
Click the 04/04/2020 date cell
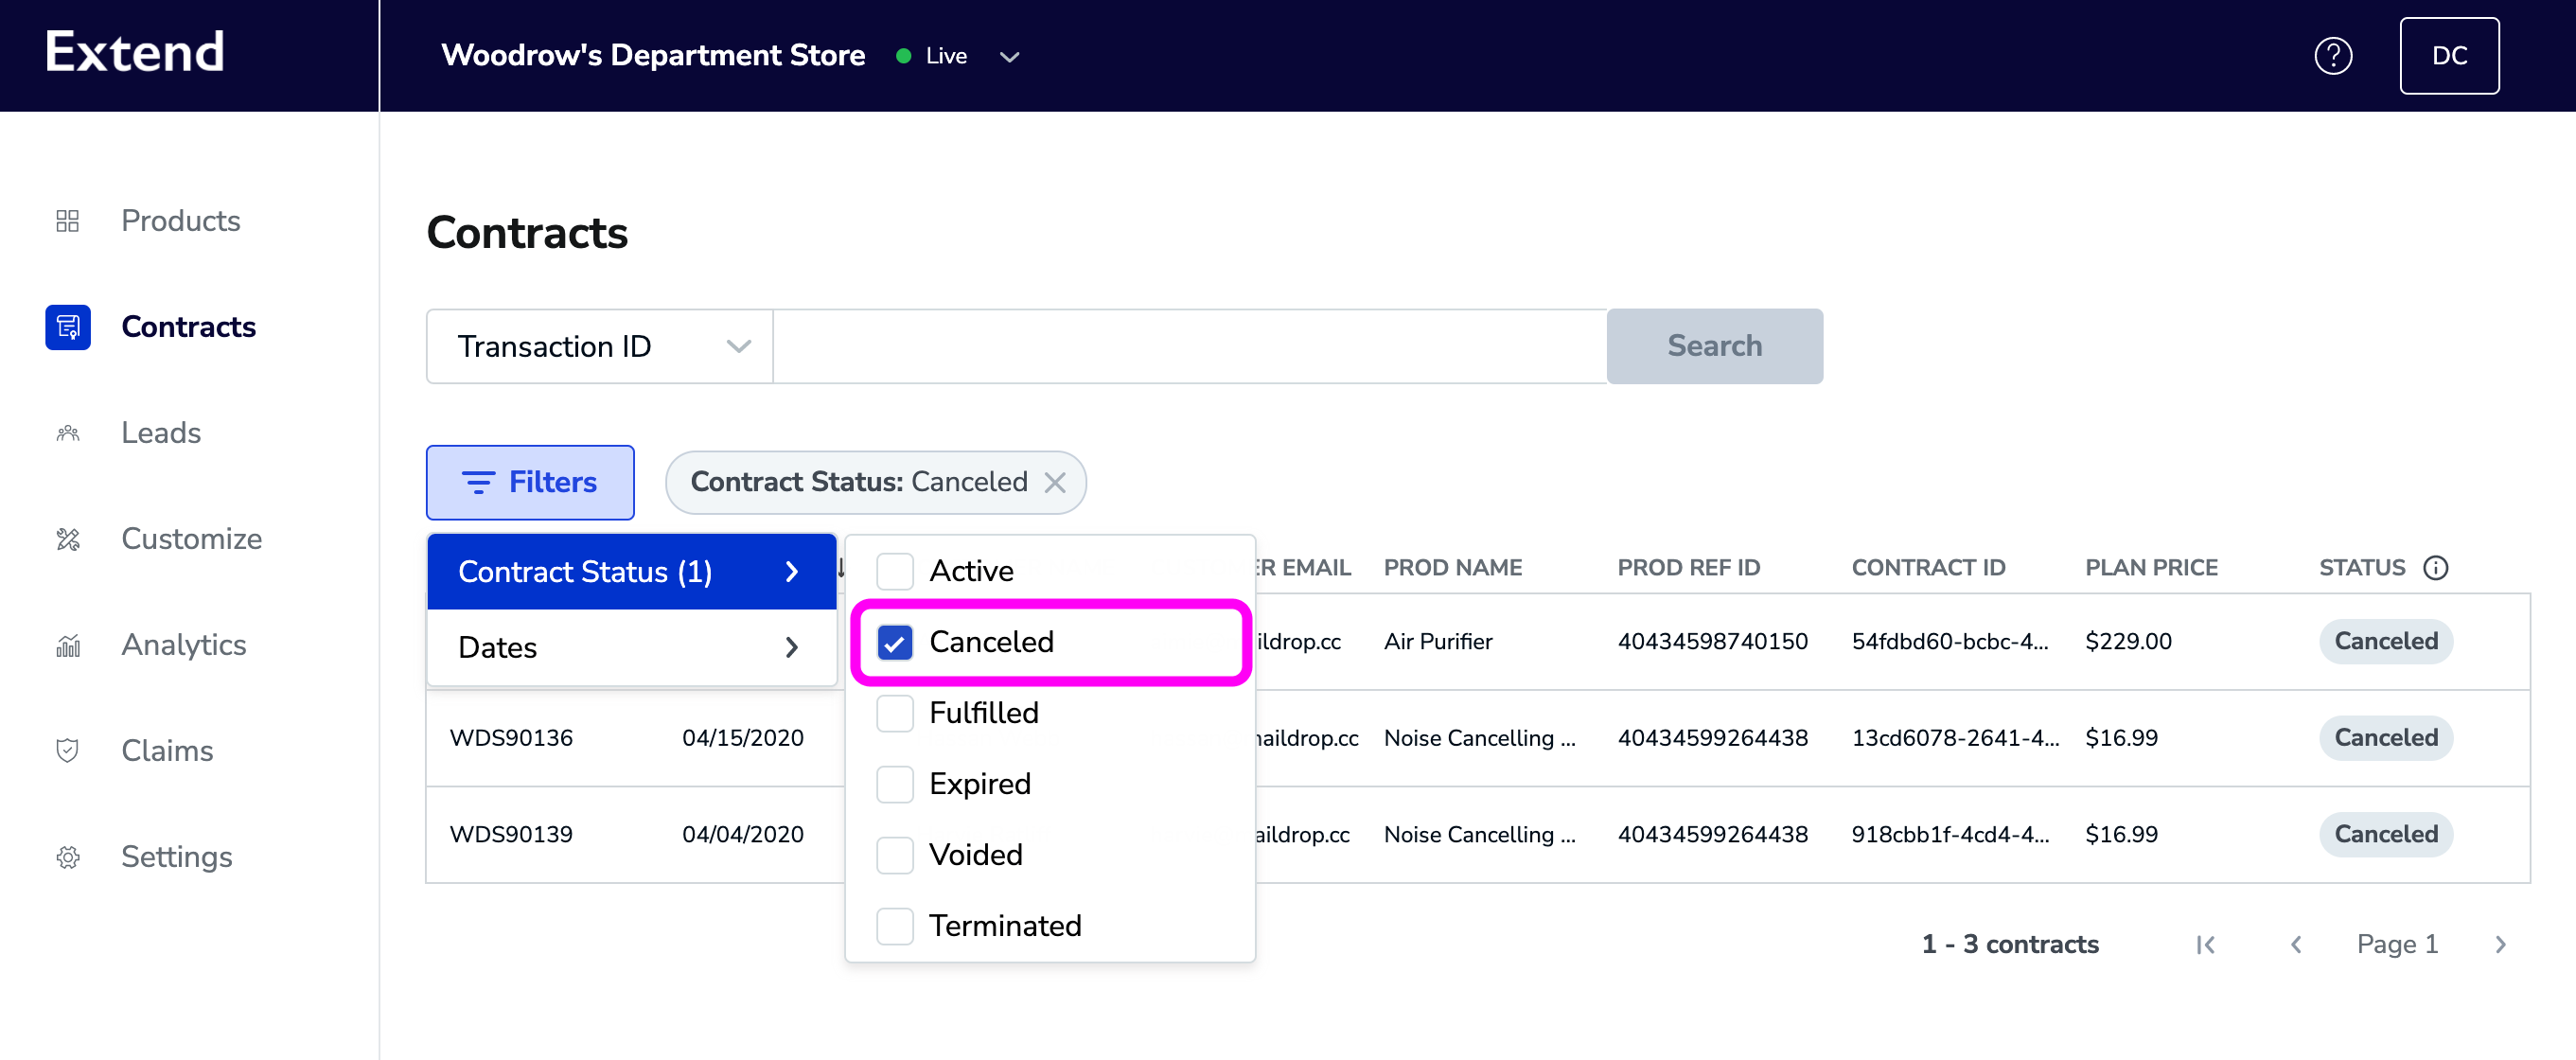click(742, 834)
